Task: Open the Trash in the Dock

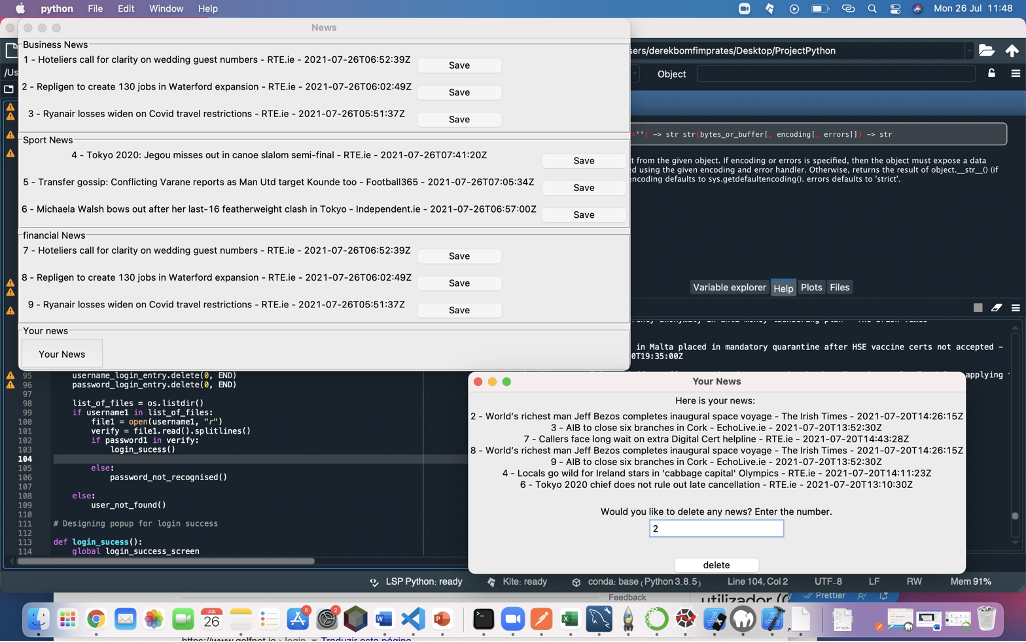Action: click(x=986, y=619)
